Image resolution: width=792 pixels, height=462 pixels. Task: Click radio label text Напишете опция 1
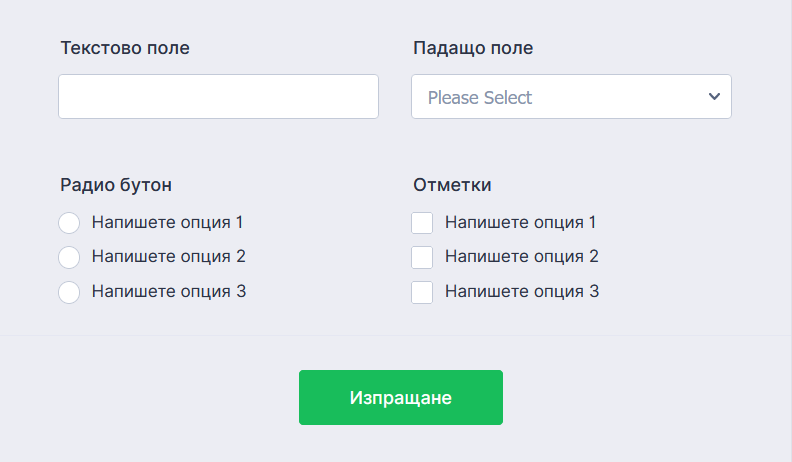(168, 222)
